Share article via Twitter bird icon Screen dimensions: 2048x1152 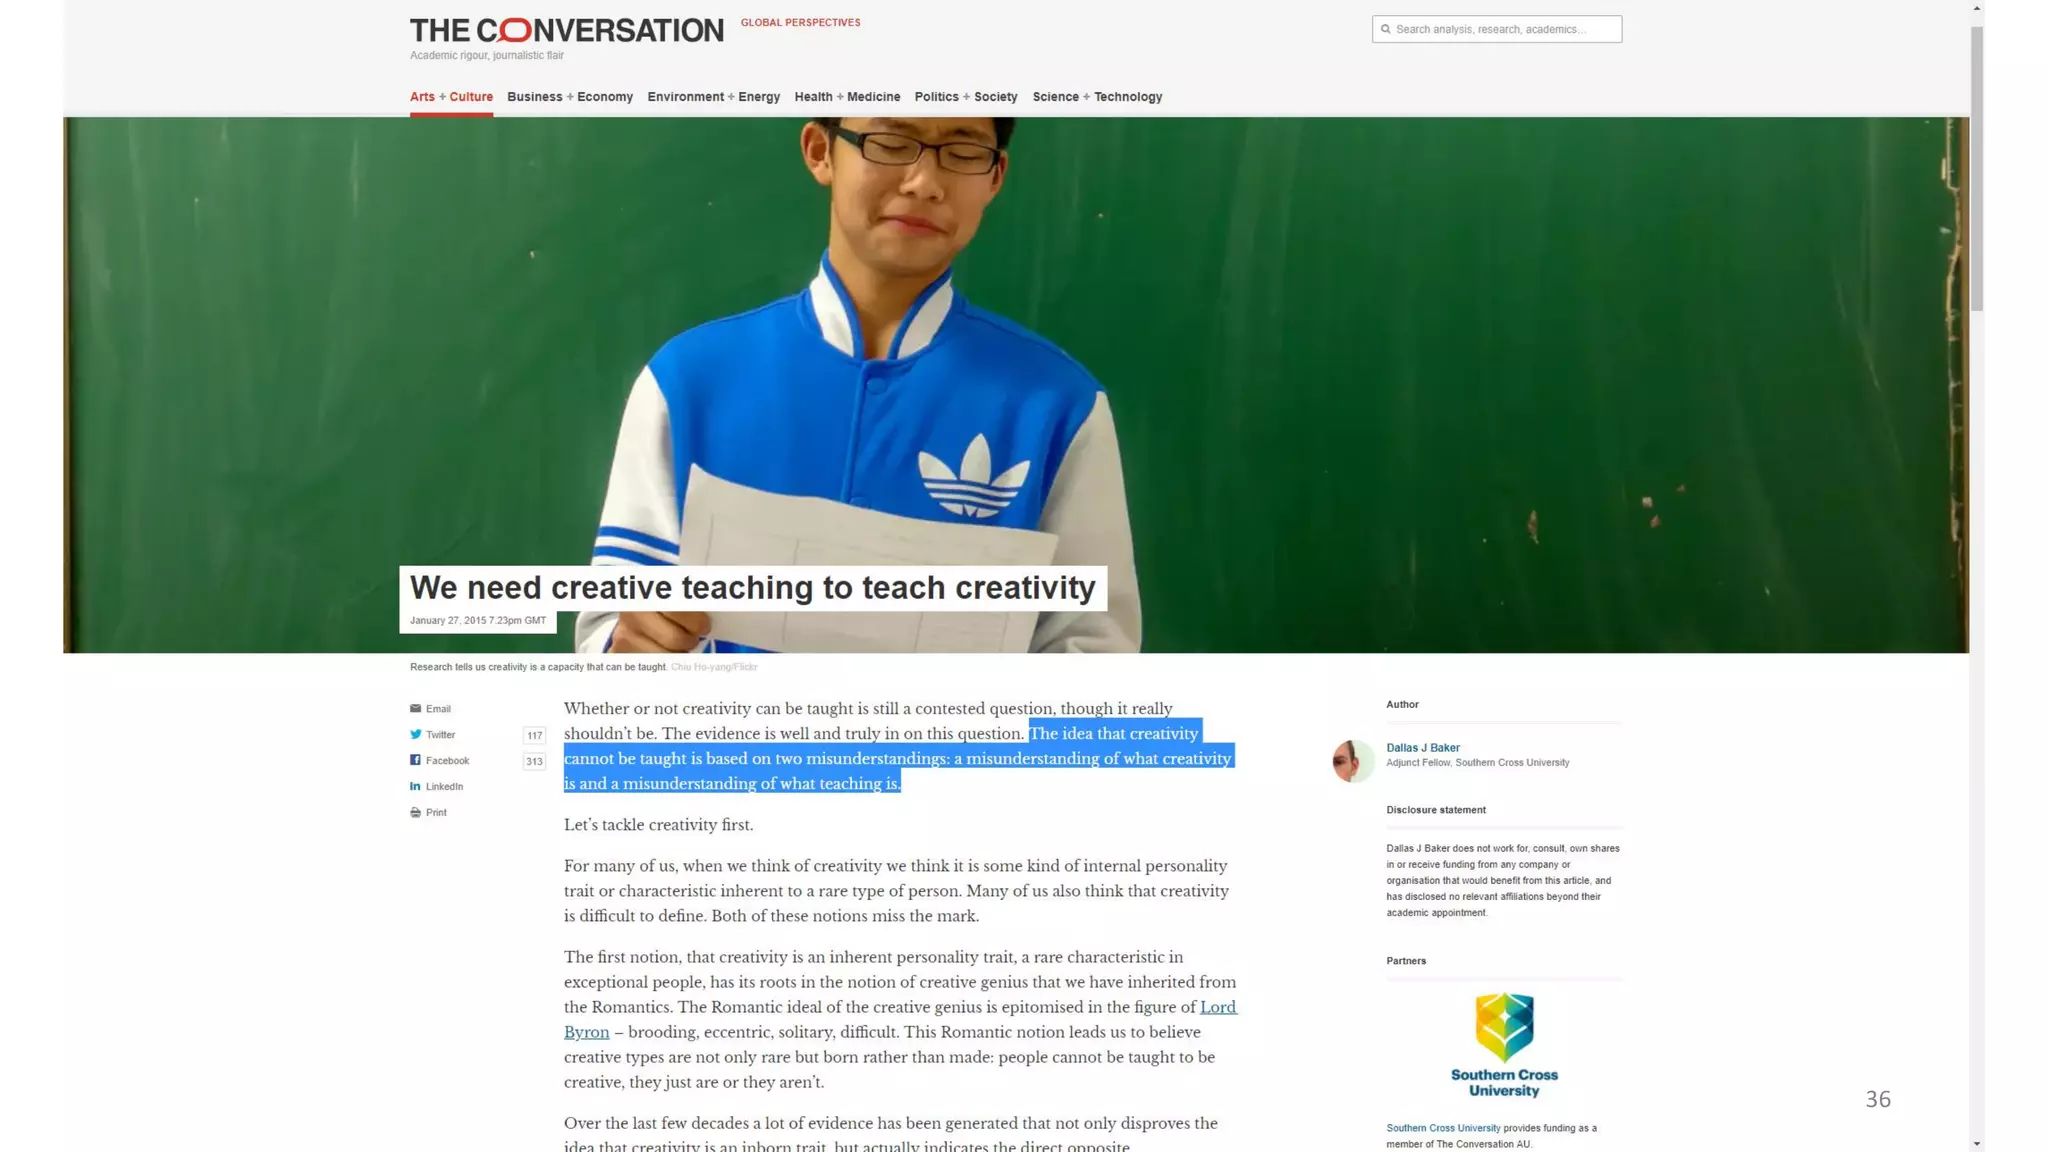(x=415, y=734)
